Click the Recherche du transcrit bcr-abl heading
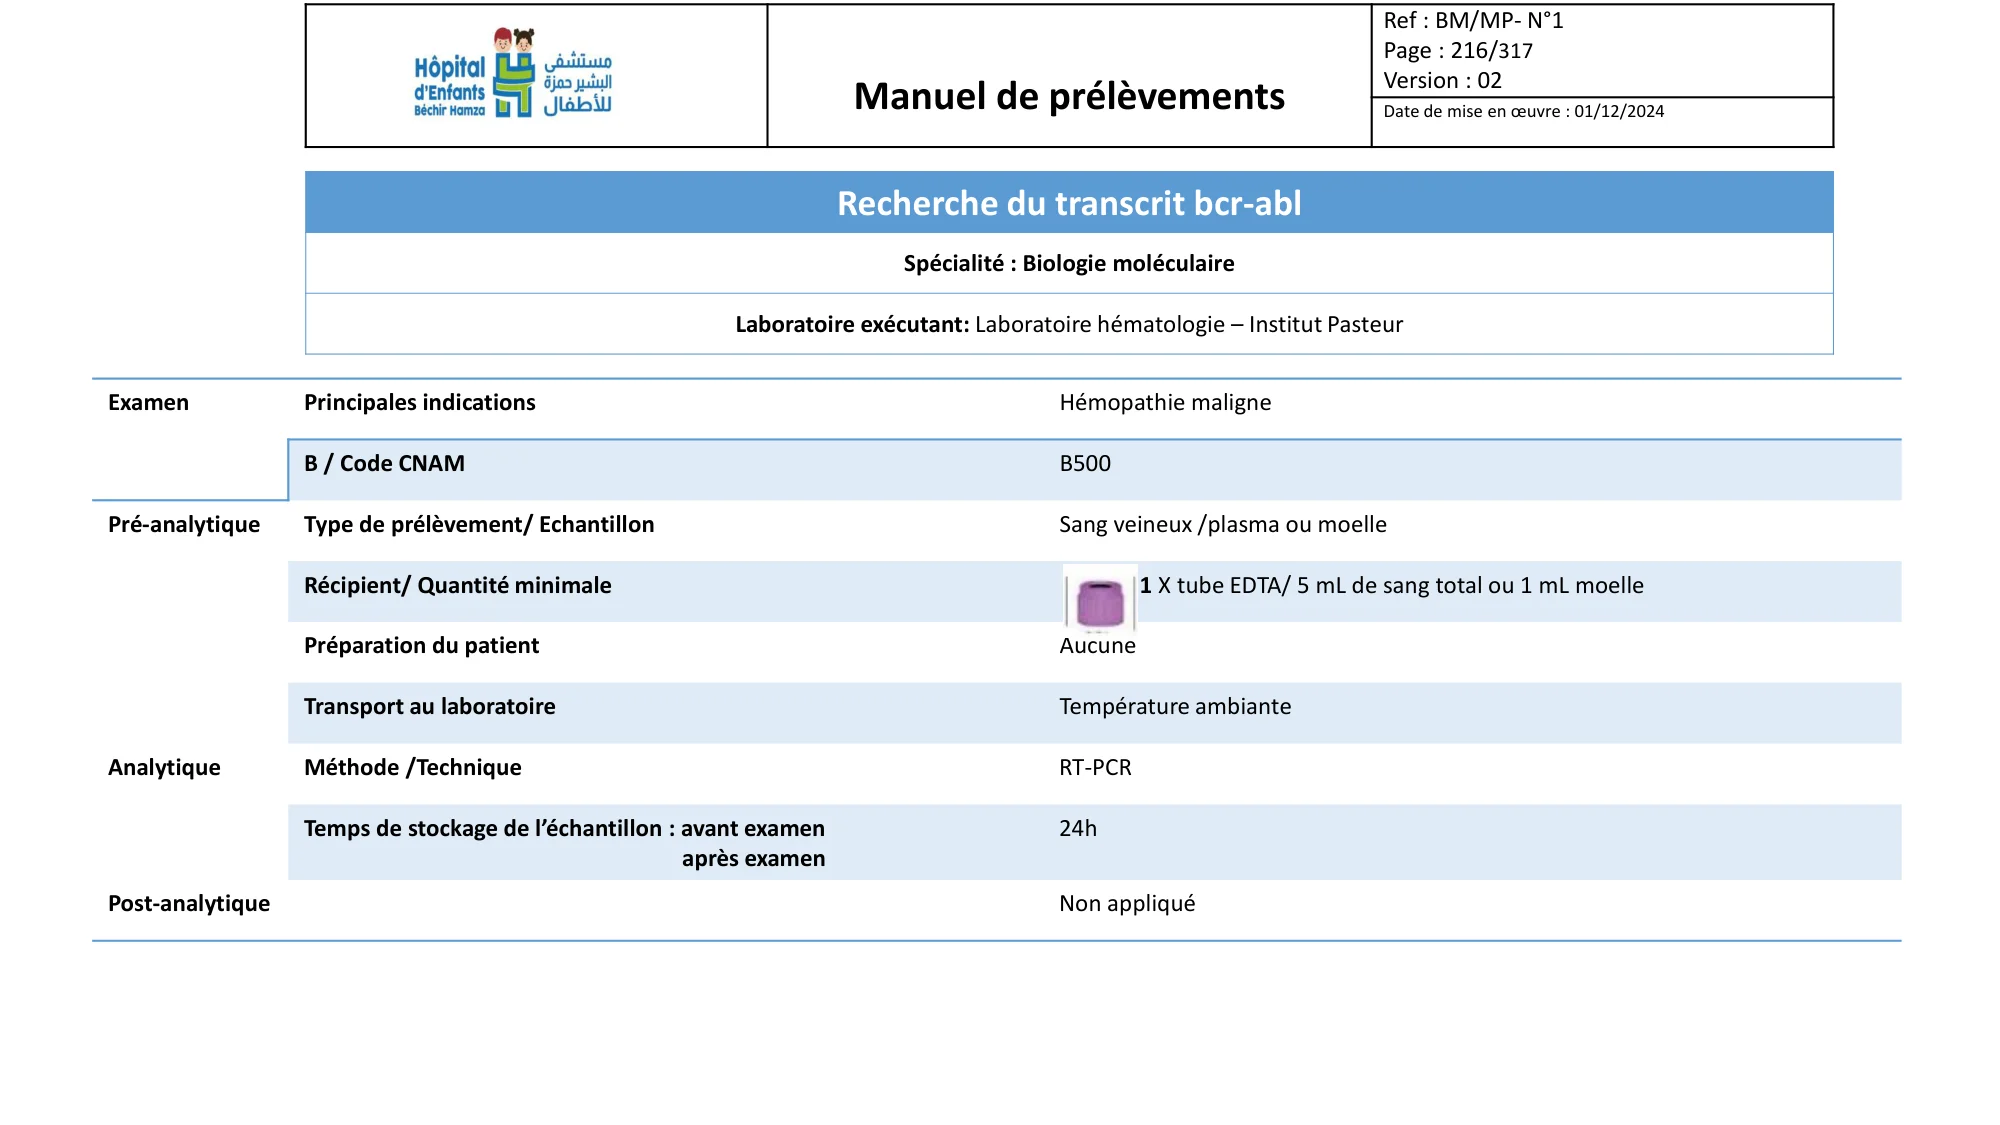Screen dimensions: 2000x1125 [1069, 203]
